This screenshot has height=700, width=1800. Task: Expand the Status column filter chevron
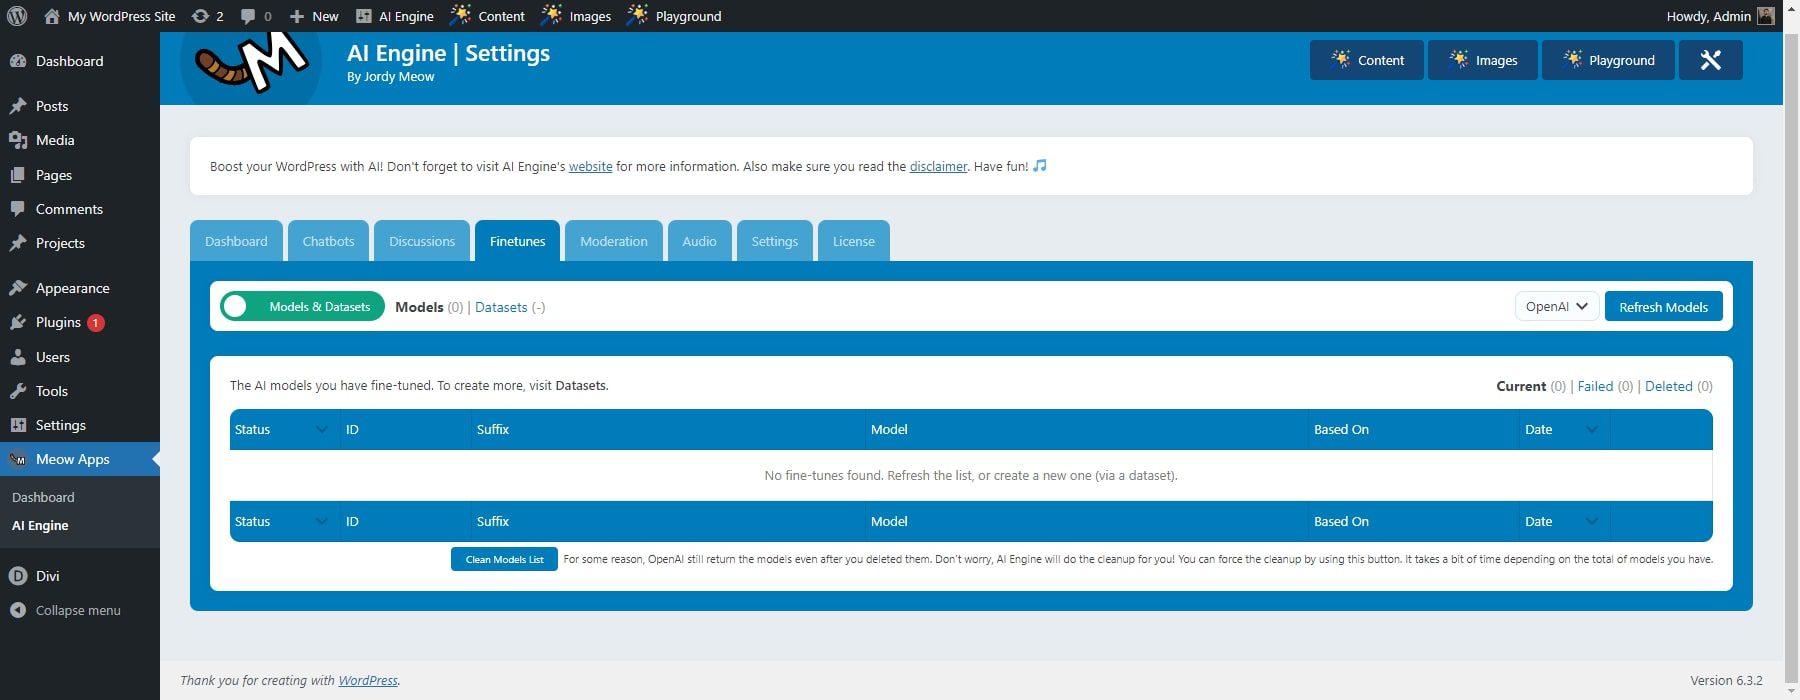321,430
